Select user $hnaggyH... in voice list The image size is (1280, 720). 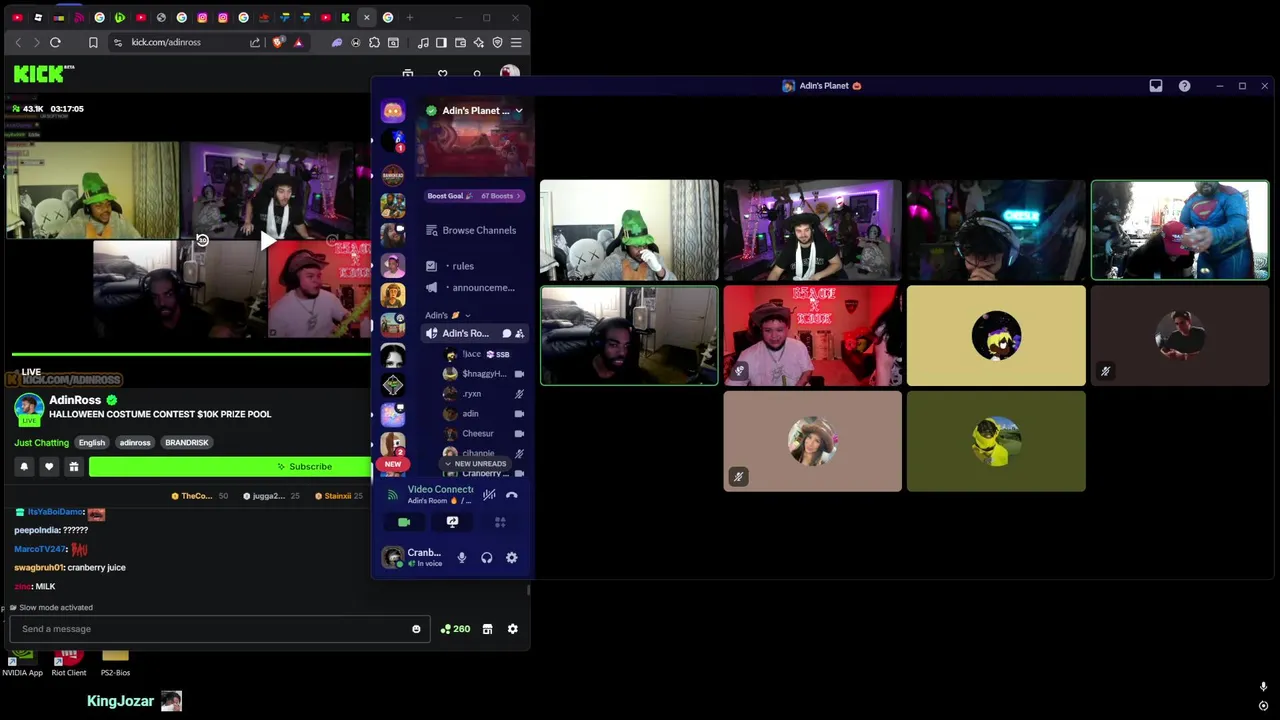click(485, 374)
